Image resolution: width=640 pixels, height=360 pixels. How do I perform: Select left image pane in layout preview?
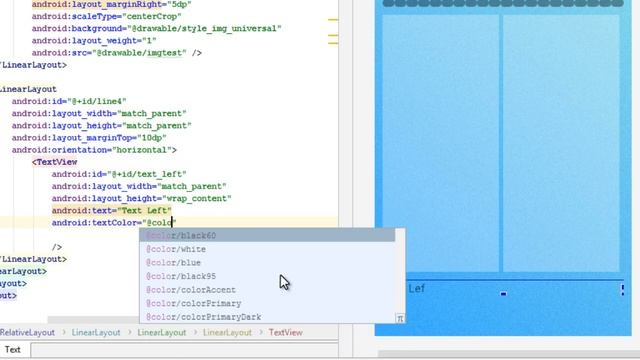pos(440,143)
